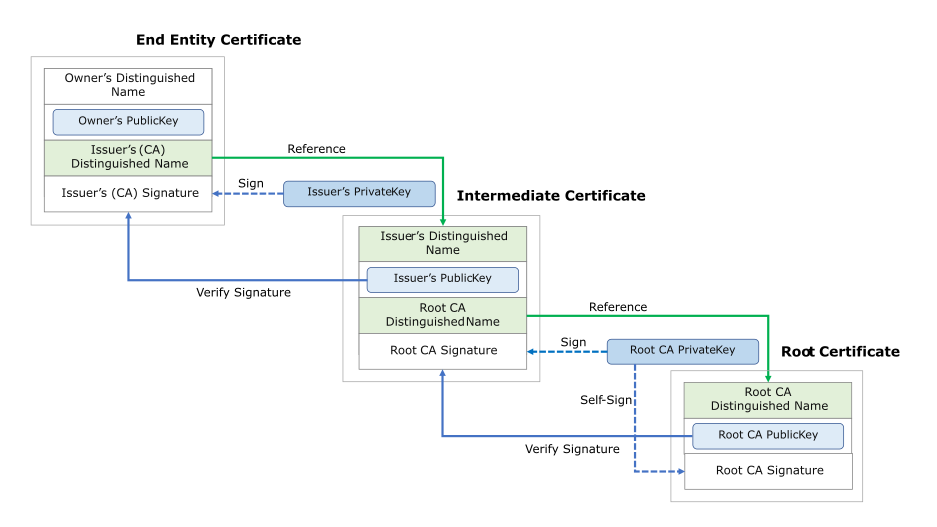This screenshot has width=937, height=527.
Task: Click the Owner's PublicKey box
Action: tap(128, 121)
